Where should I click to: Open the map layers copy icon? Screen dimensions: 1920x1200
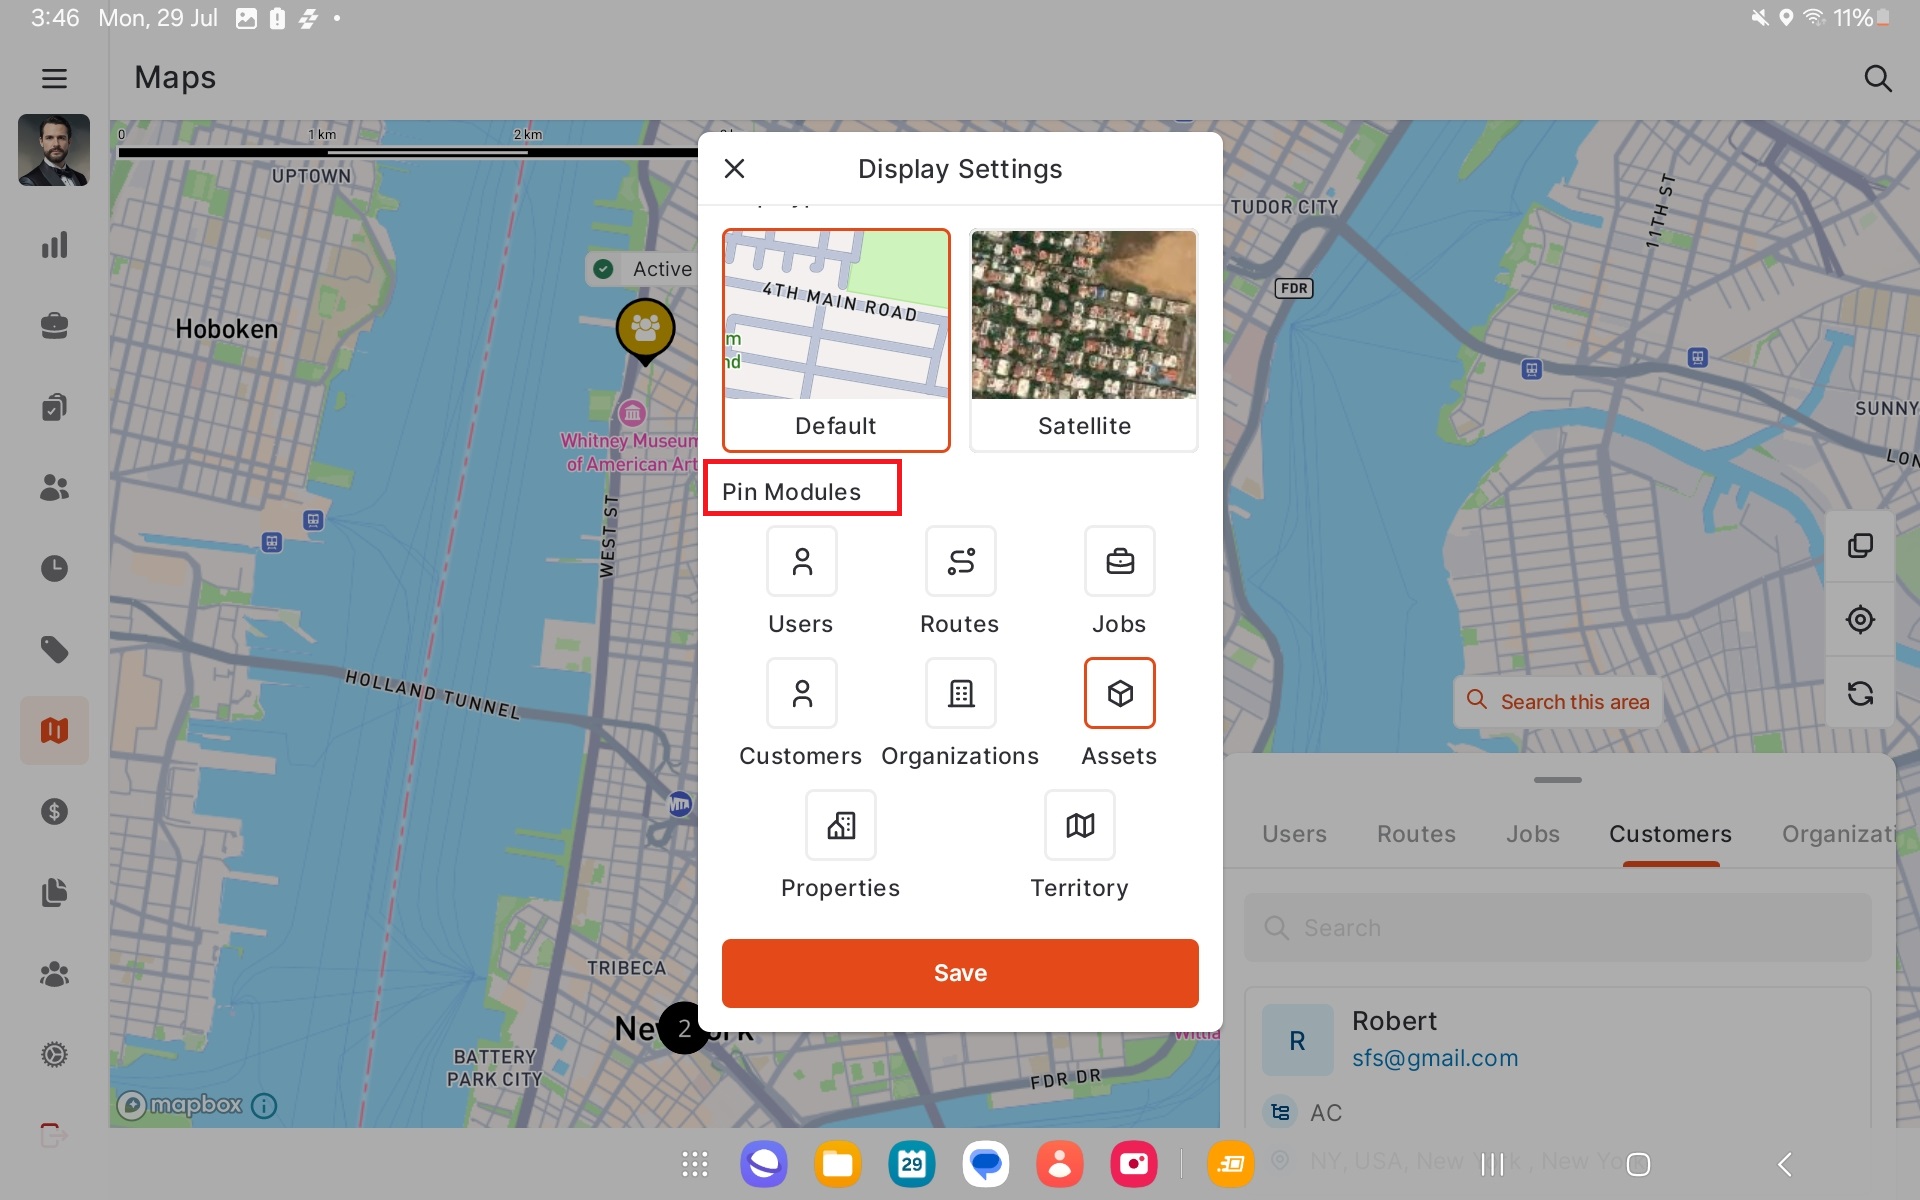coord(1860,546)
